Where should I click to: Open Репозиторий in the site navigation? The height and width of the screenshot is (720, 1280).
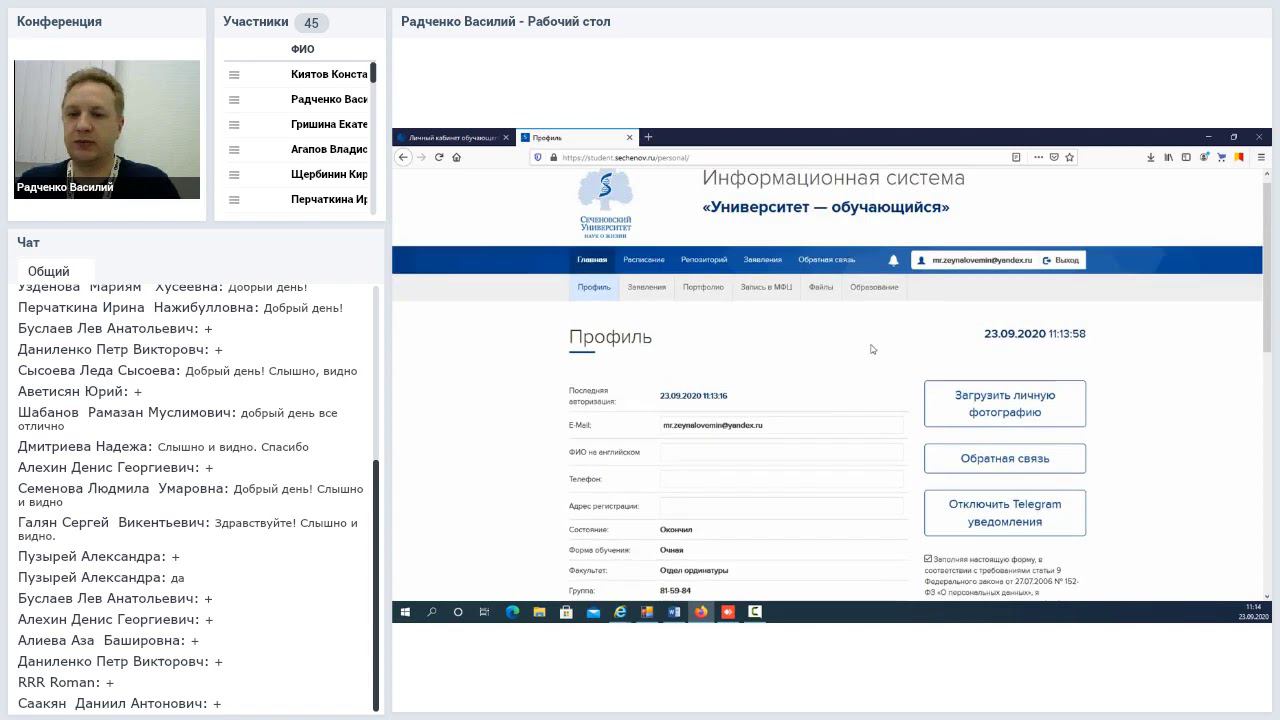click(704, 260)
